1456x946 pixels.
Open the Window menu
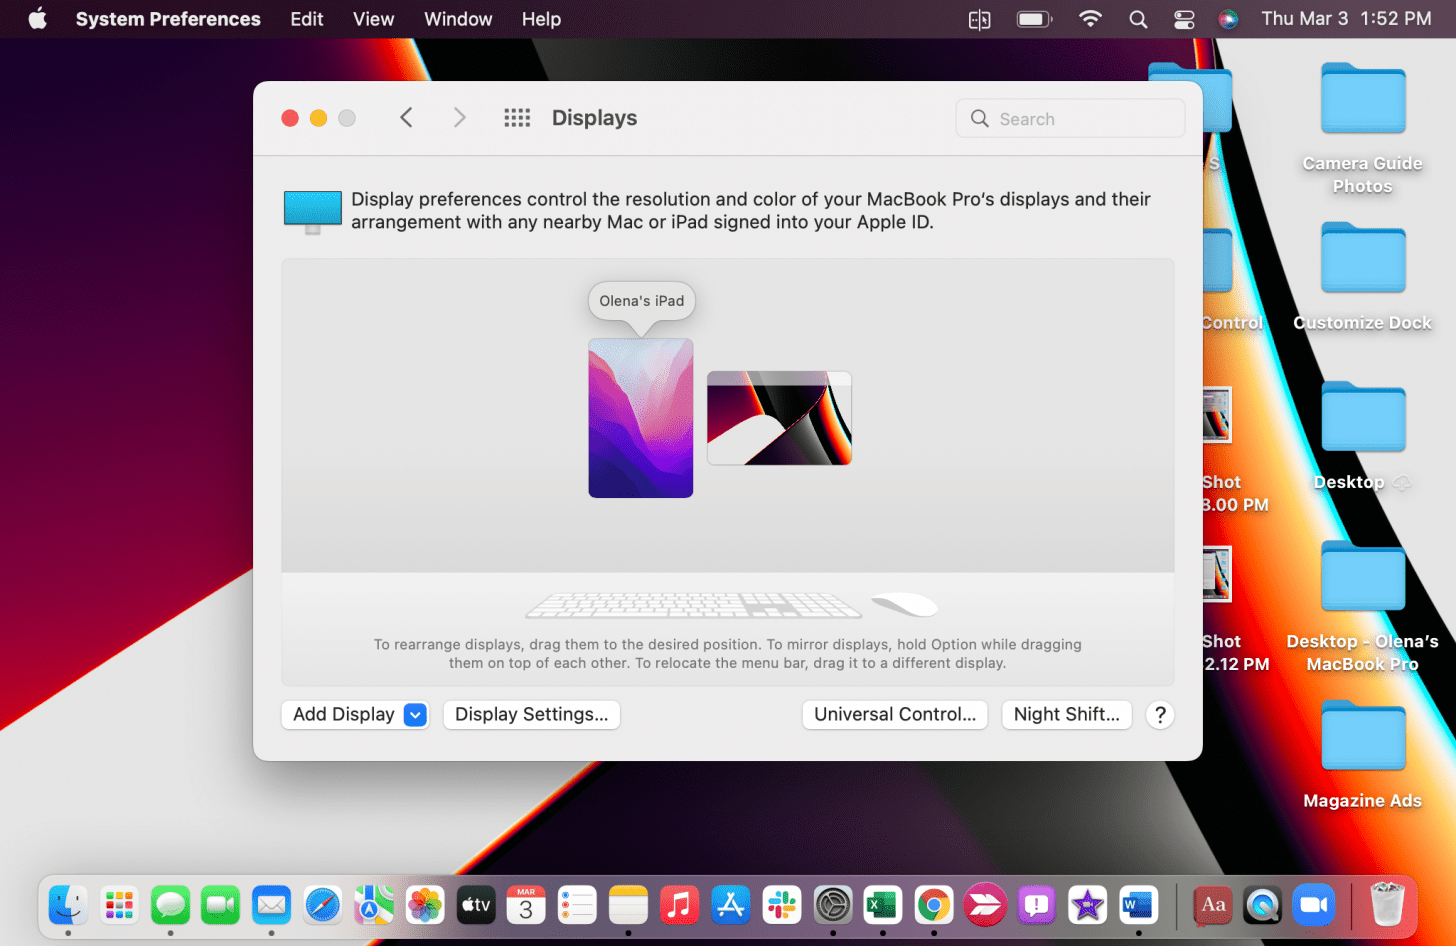point(457,19)
